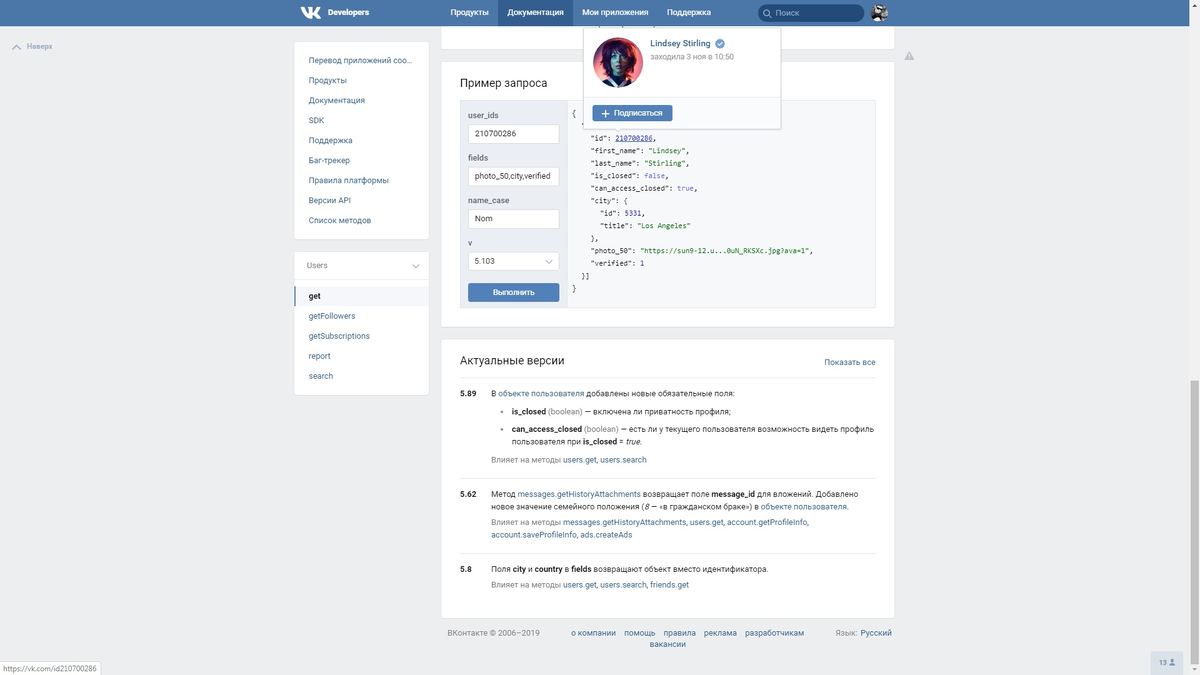Open the user avatar in header

[880, 13]
